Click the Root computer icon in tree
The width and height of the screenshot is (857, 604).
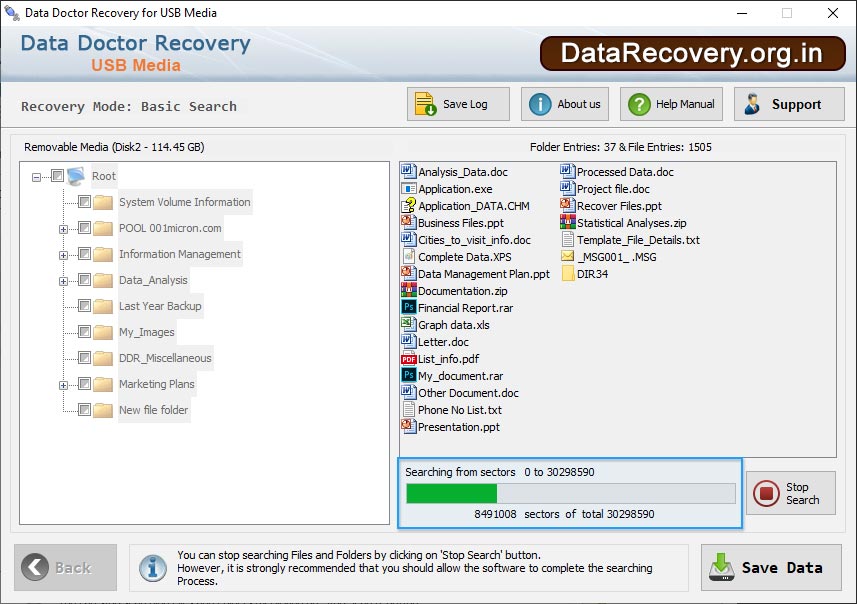76,176
